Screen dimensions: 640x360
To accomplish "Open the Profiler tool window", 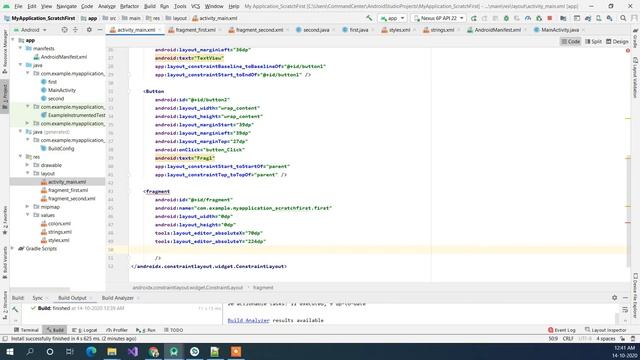I will coord(117,330).
